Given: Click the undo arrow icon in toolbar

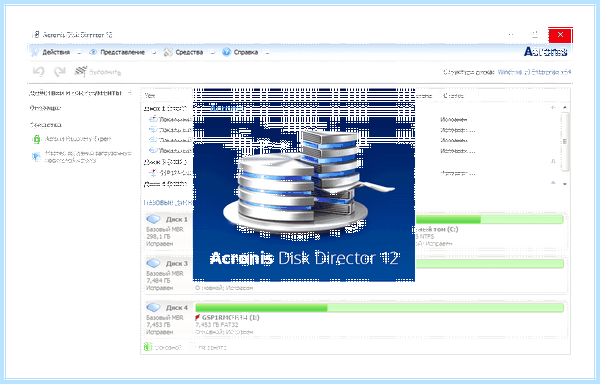Looking at the screenshot, I should pyautogui.click(x=38, y=72).
